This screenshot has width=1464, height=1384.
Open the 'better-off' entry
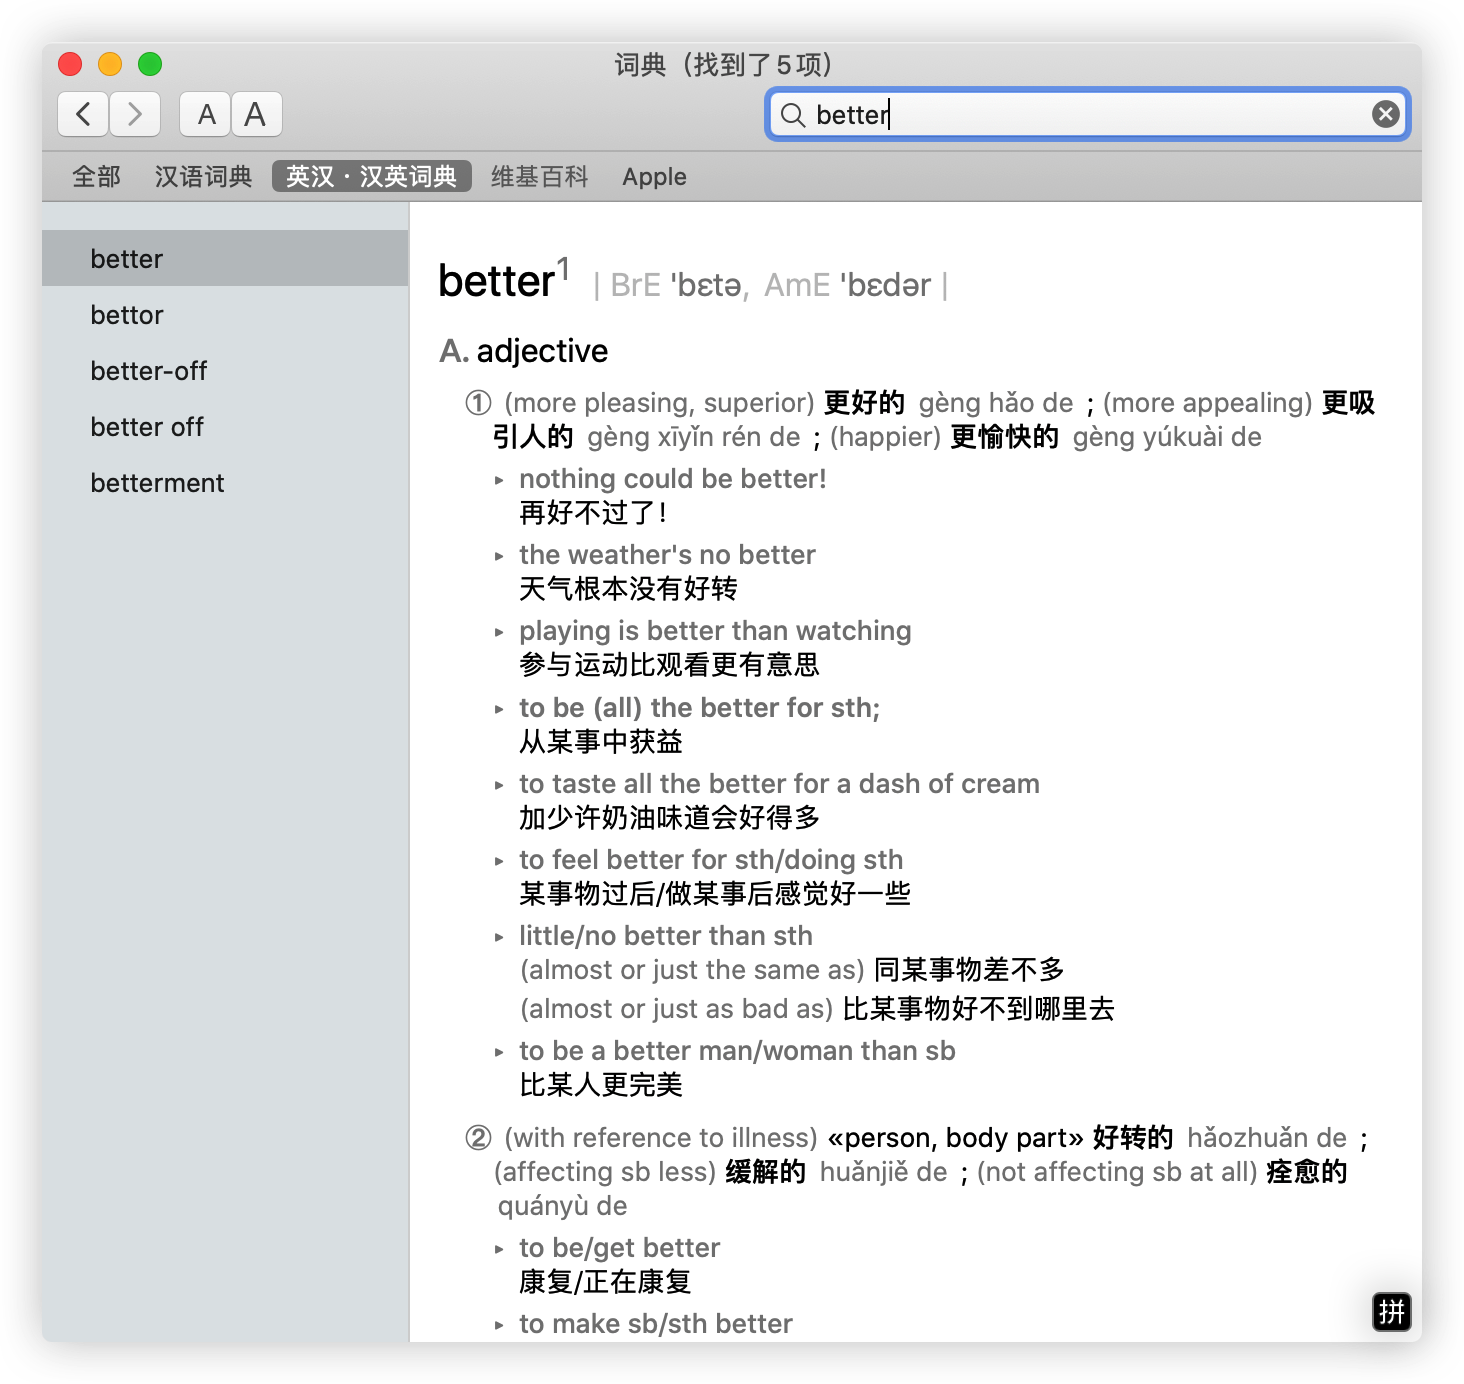point(149,371)
